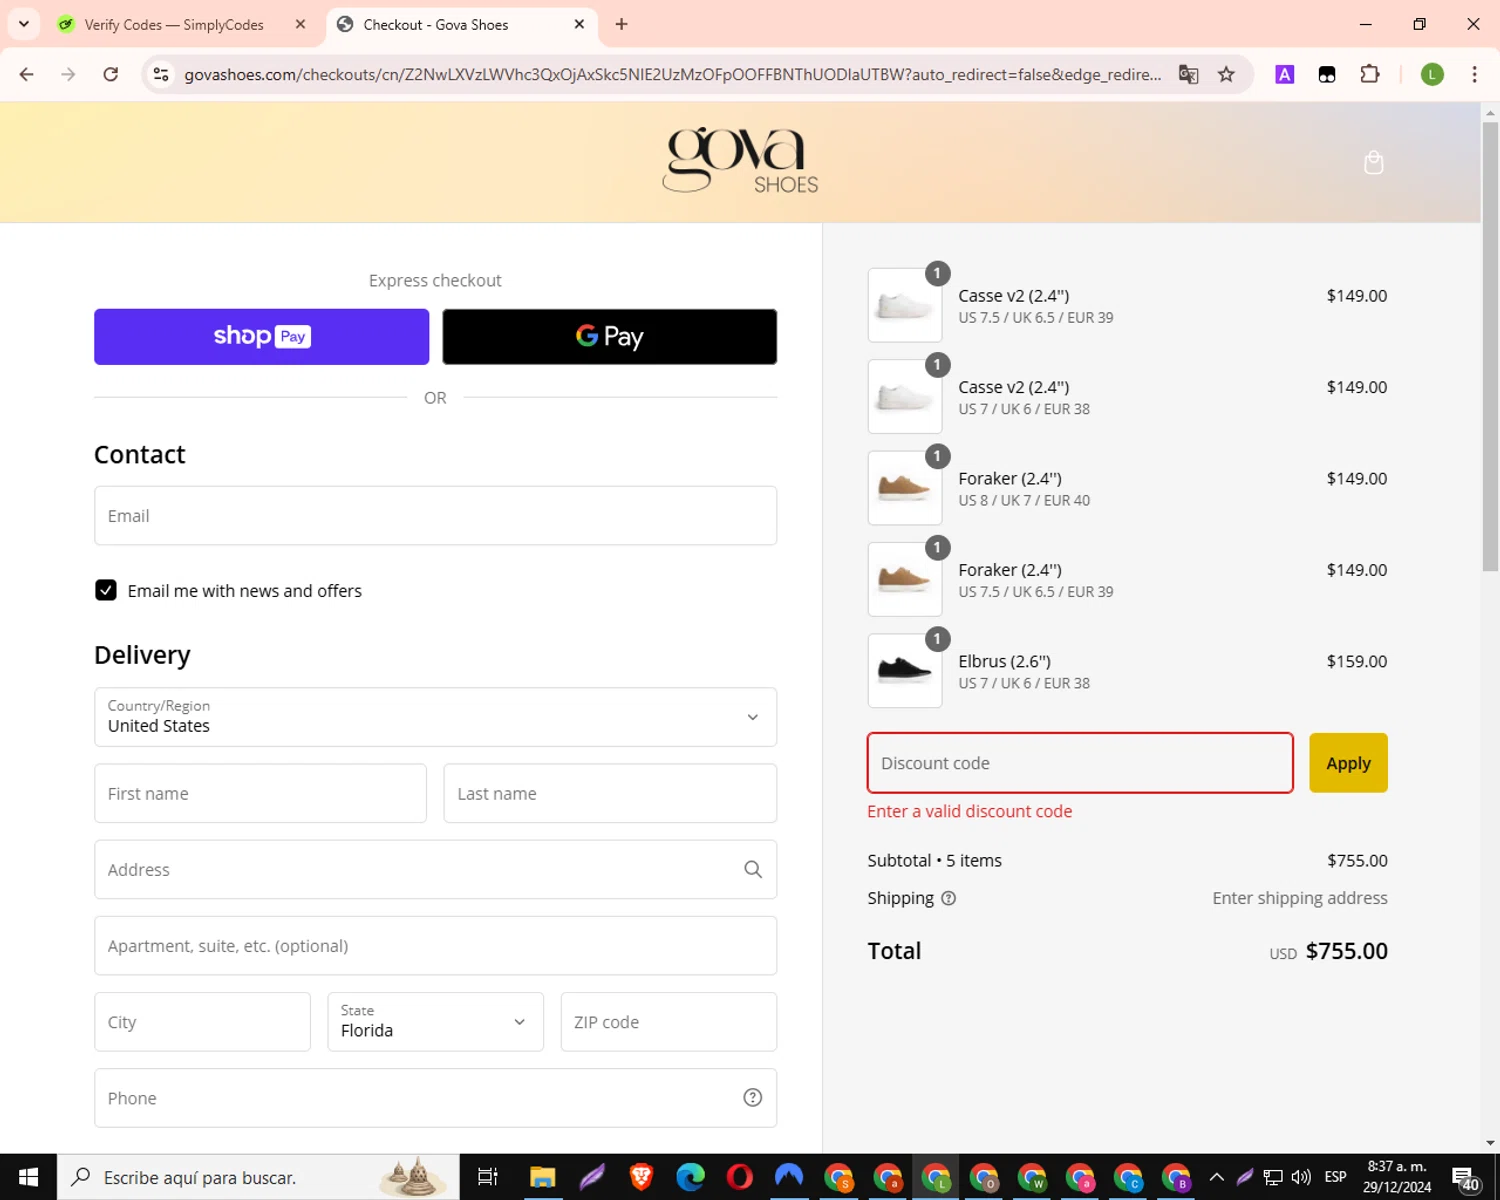Click the First name field
Viewport: 1500px width, 1200px height.
click(260, 794)
